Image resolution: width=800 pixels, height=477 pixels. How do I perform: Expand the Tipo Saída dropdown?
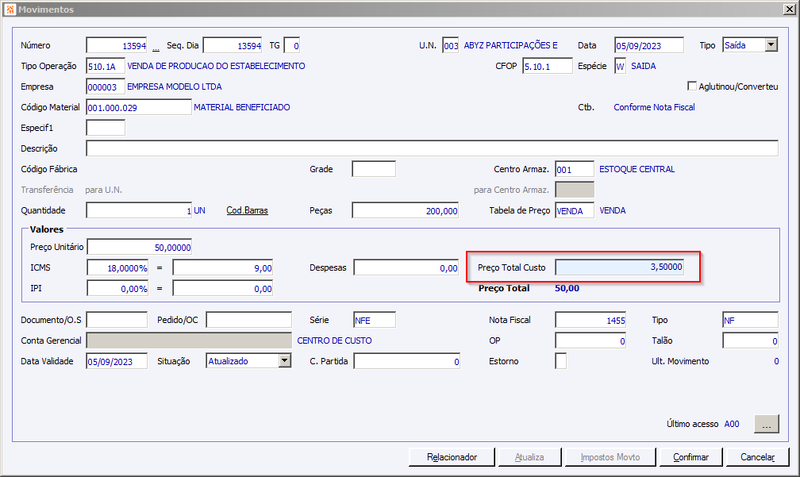tap(771, 45)
